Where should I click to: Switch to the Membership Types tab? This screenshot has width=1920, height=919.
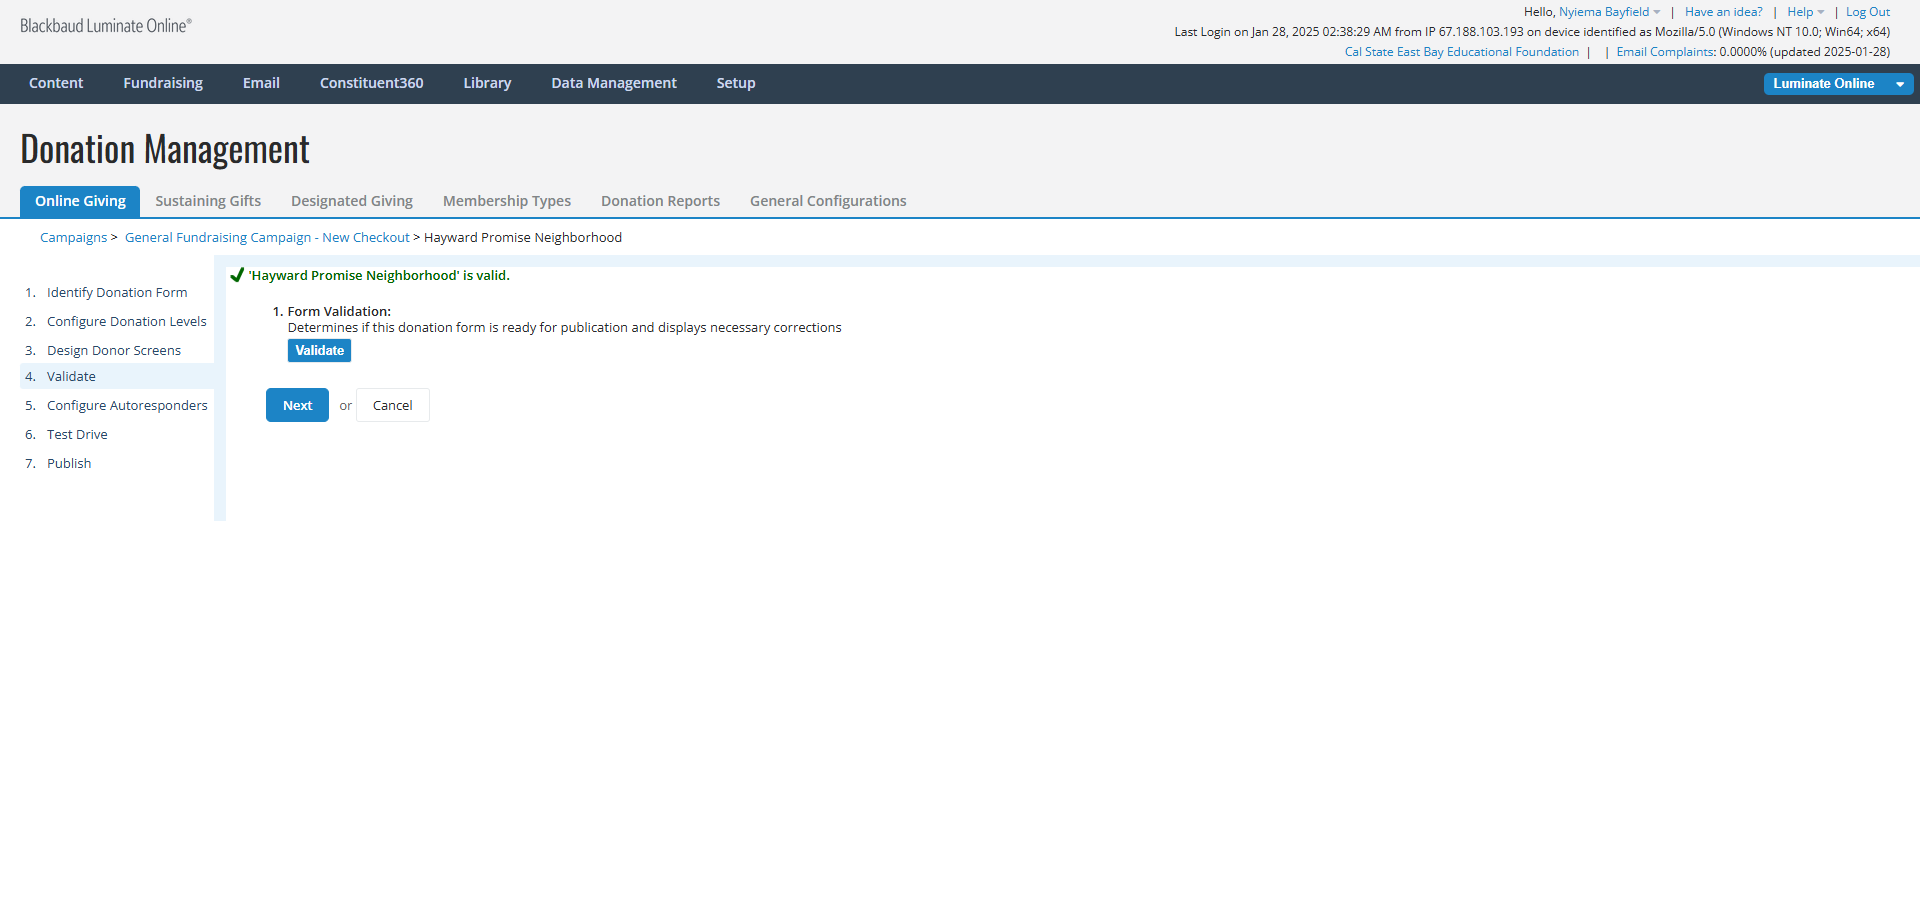pyautogui.click(x=507, y=201)
